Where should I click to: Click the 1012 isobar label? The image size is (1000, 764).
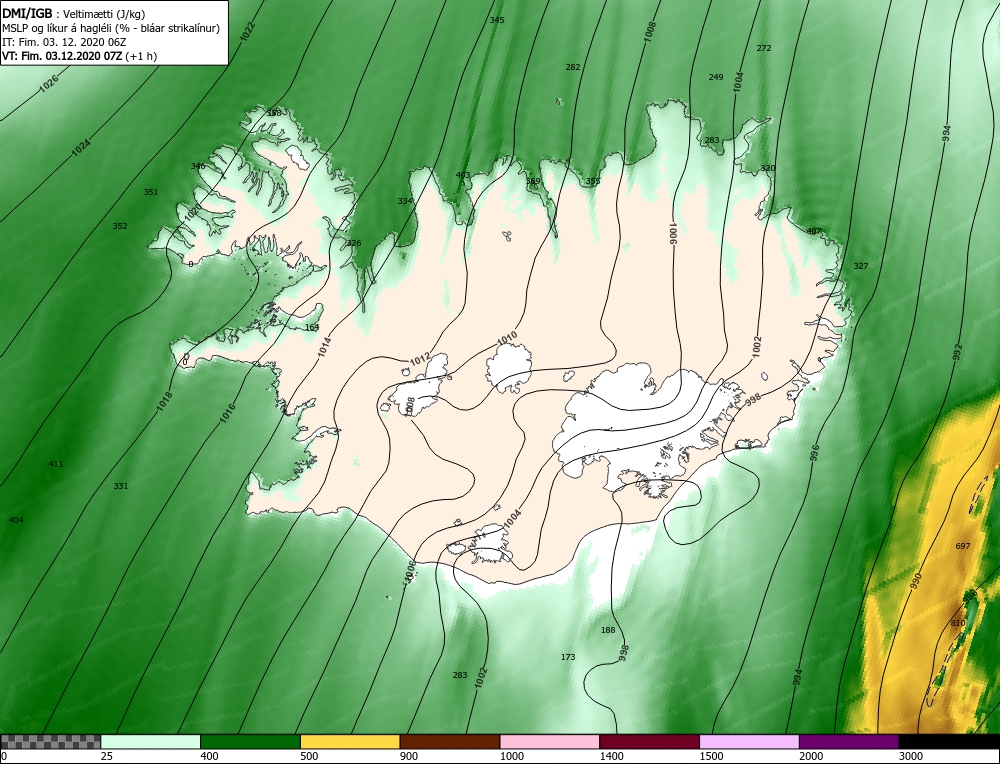[420, 360]
